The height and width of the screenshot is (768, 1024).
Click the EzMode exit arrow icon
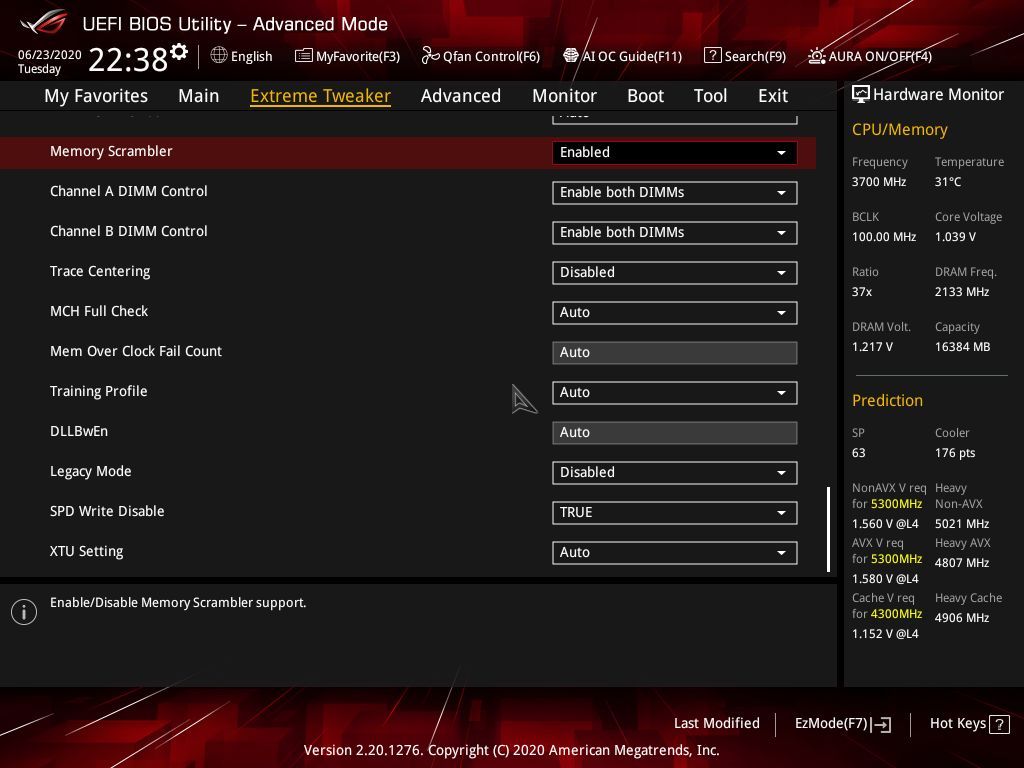click(881, 724)
